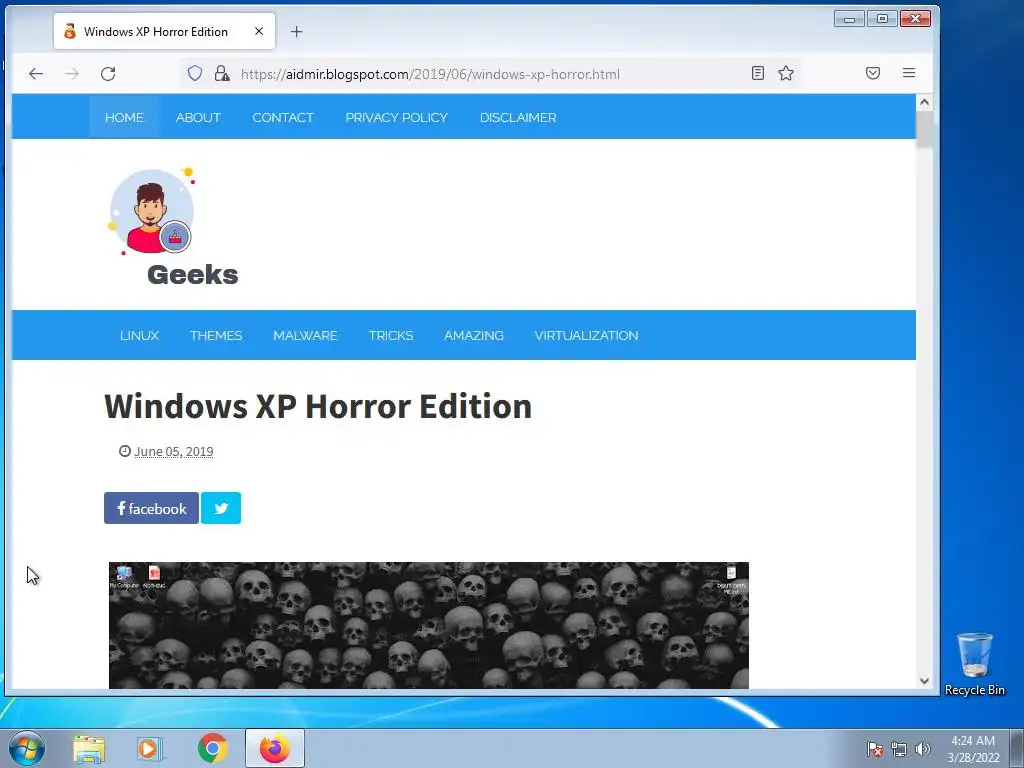The image size is (1024, 768).
Task: Open the network tray icon
Action: click(x=899, y=749)
